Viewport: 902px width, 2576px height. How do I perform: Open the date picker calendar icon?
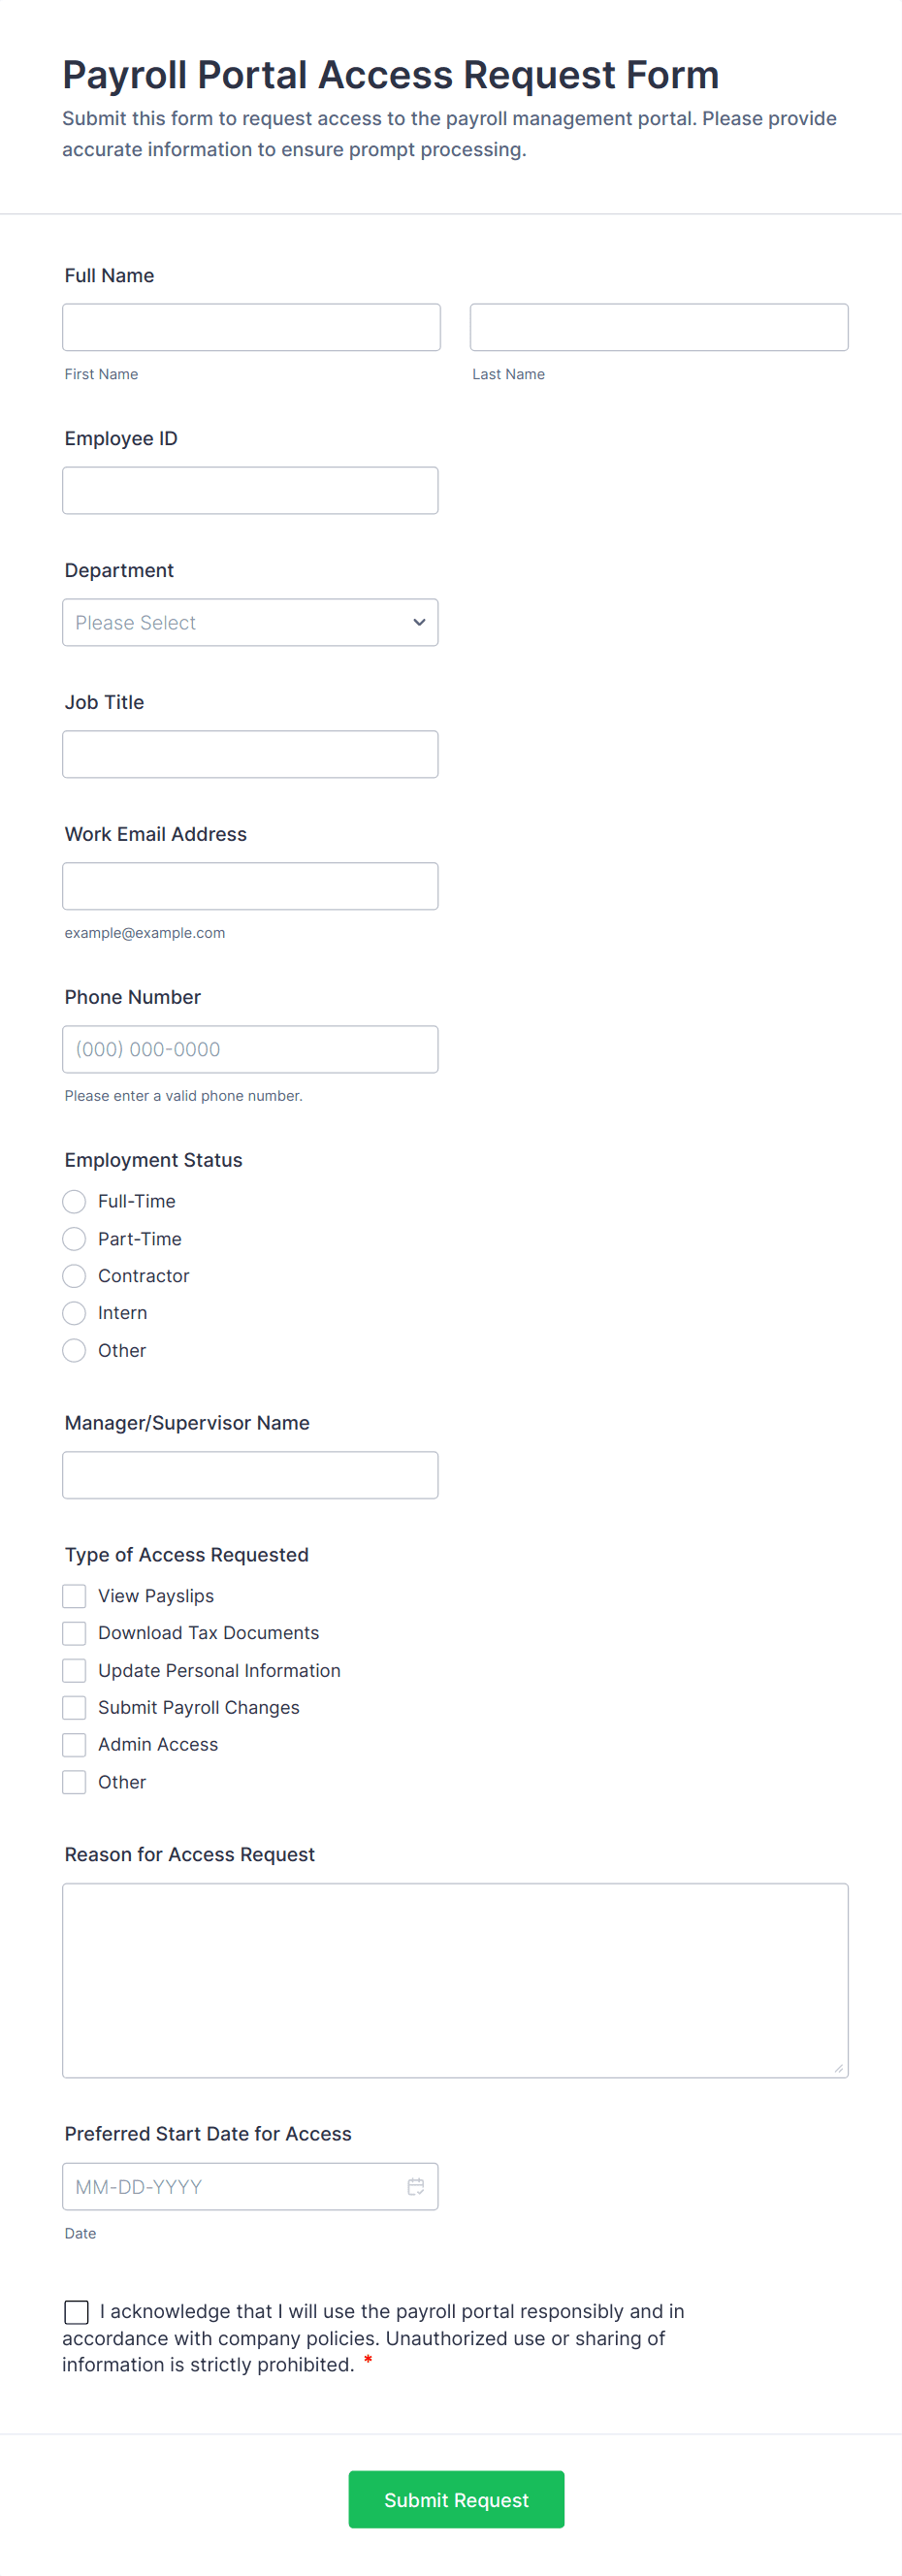(417, 2185)
